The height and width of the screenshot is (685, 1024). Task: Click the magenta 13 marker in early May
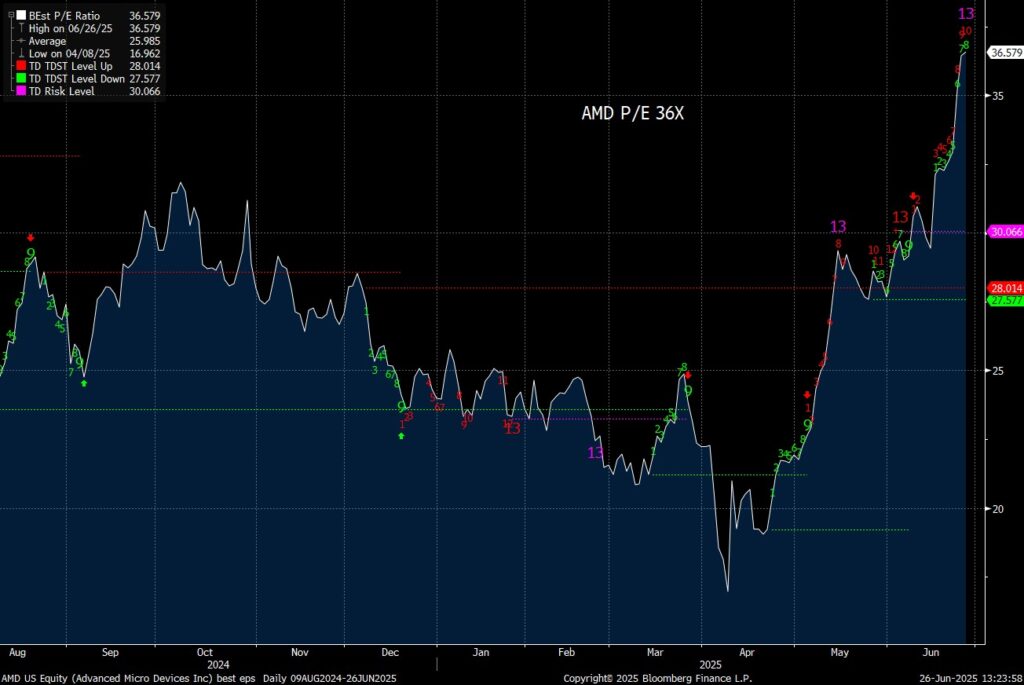[x=838, y=227]
